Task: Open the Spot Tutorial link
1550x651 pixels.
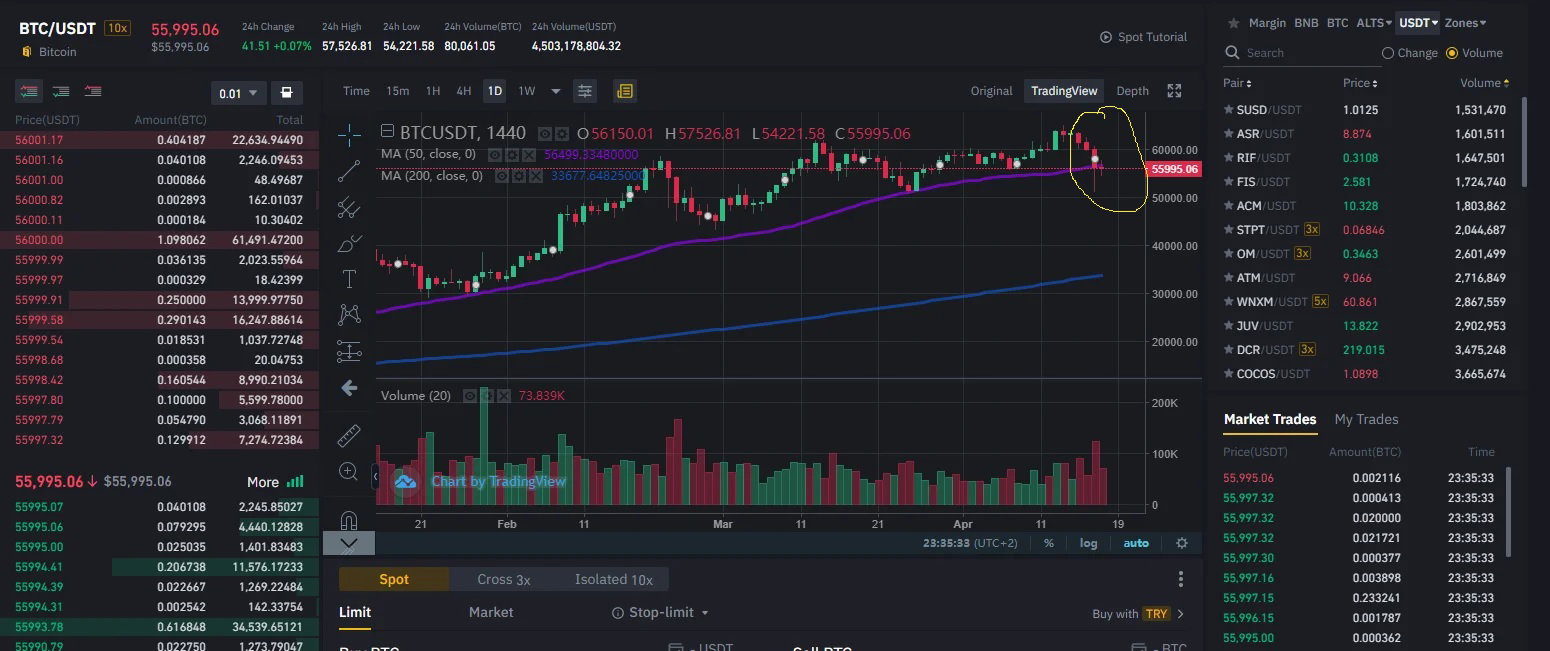Action: click(1143, 37)
